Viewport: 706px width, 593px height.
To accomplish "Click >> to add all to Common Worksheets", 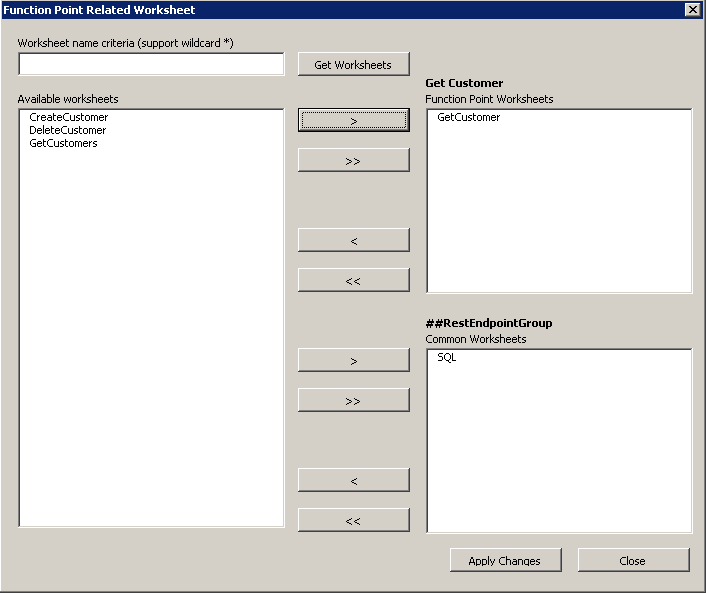I will [354, 400].
